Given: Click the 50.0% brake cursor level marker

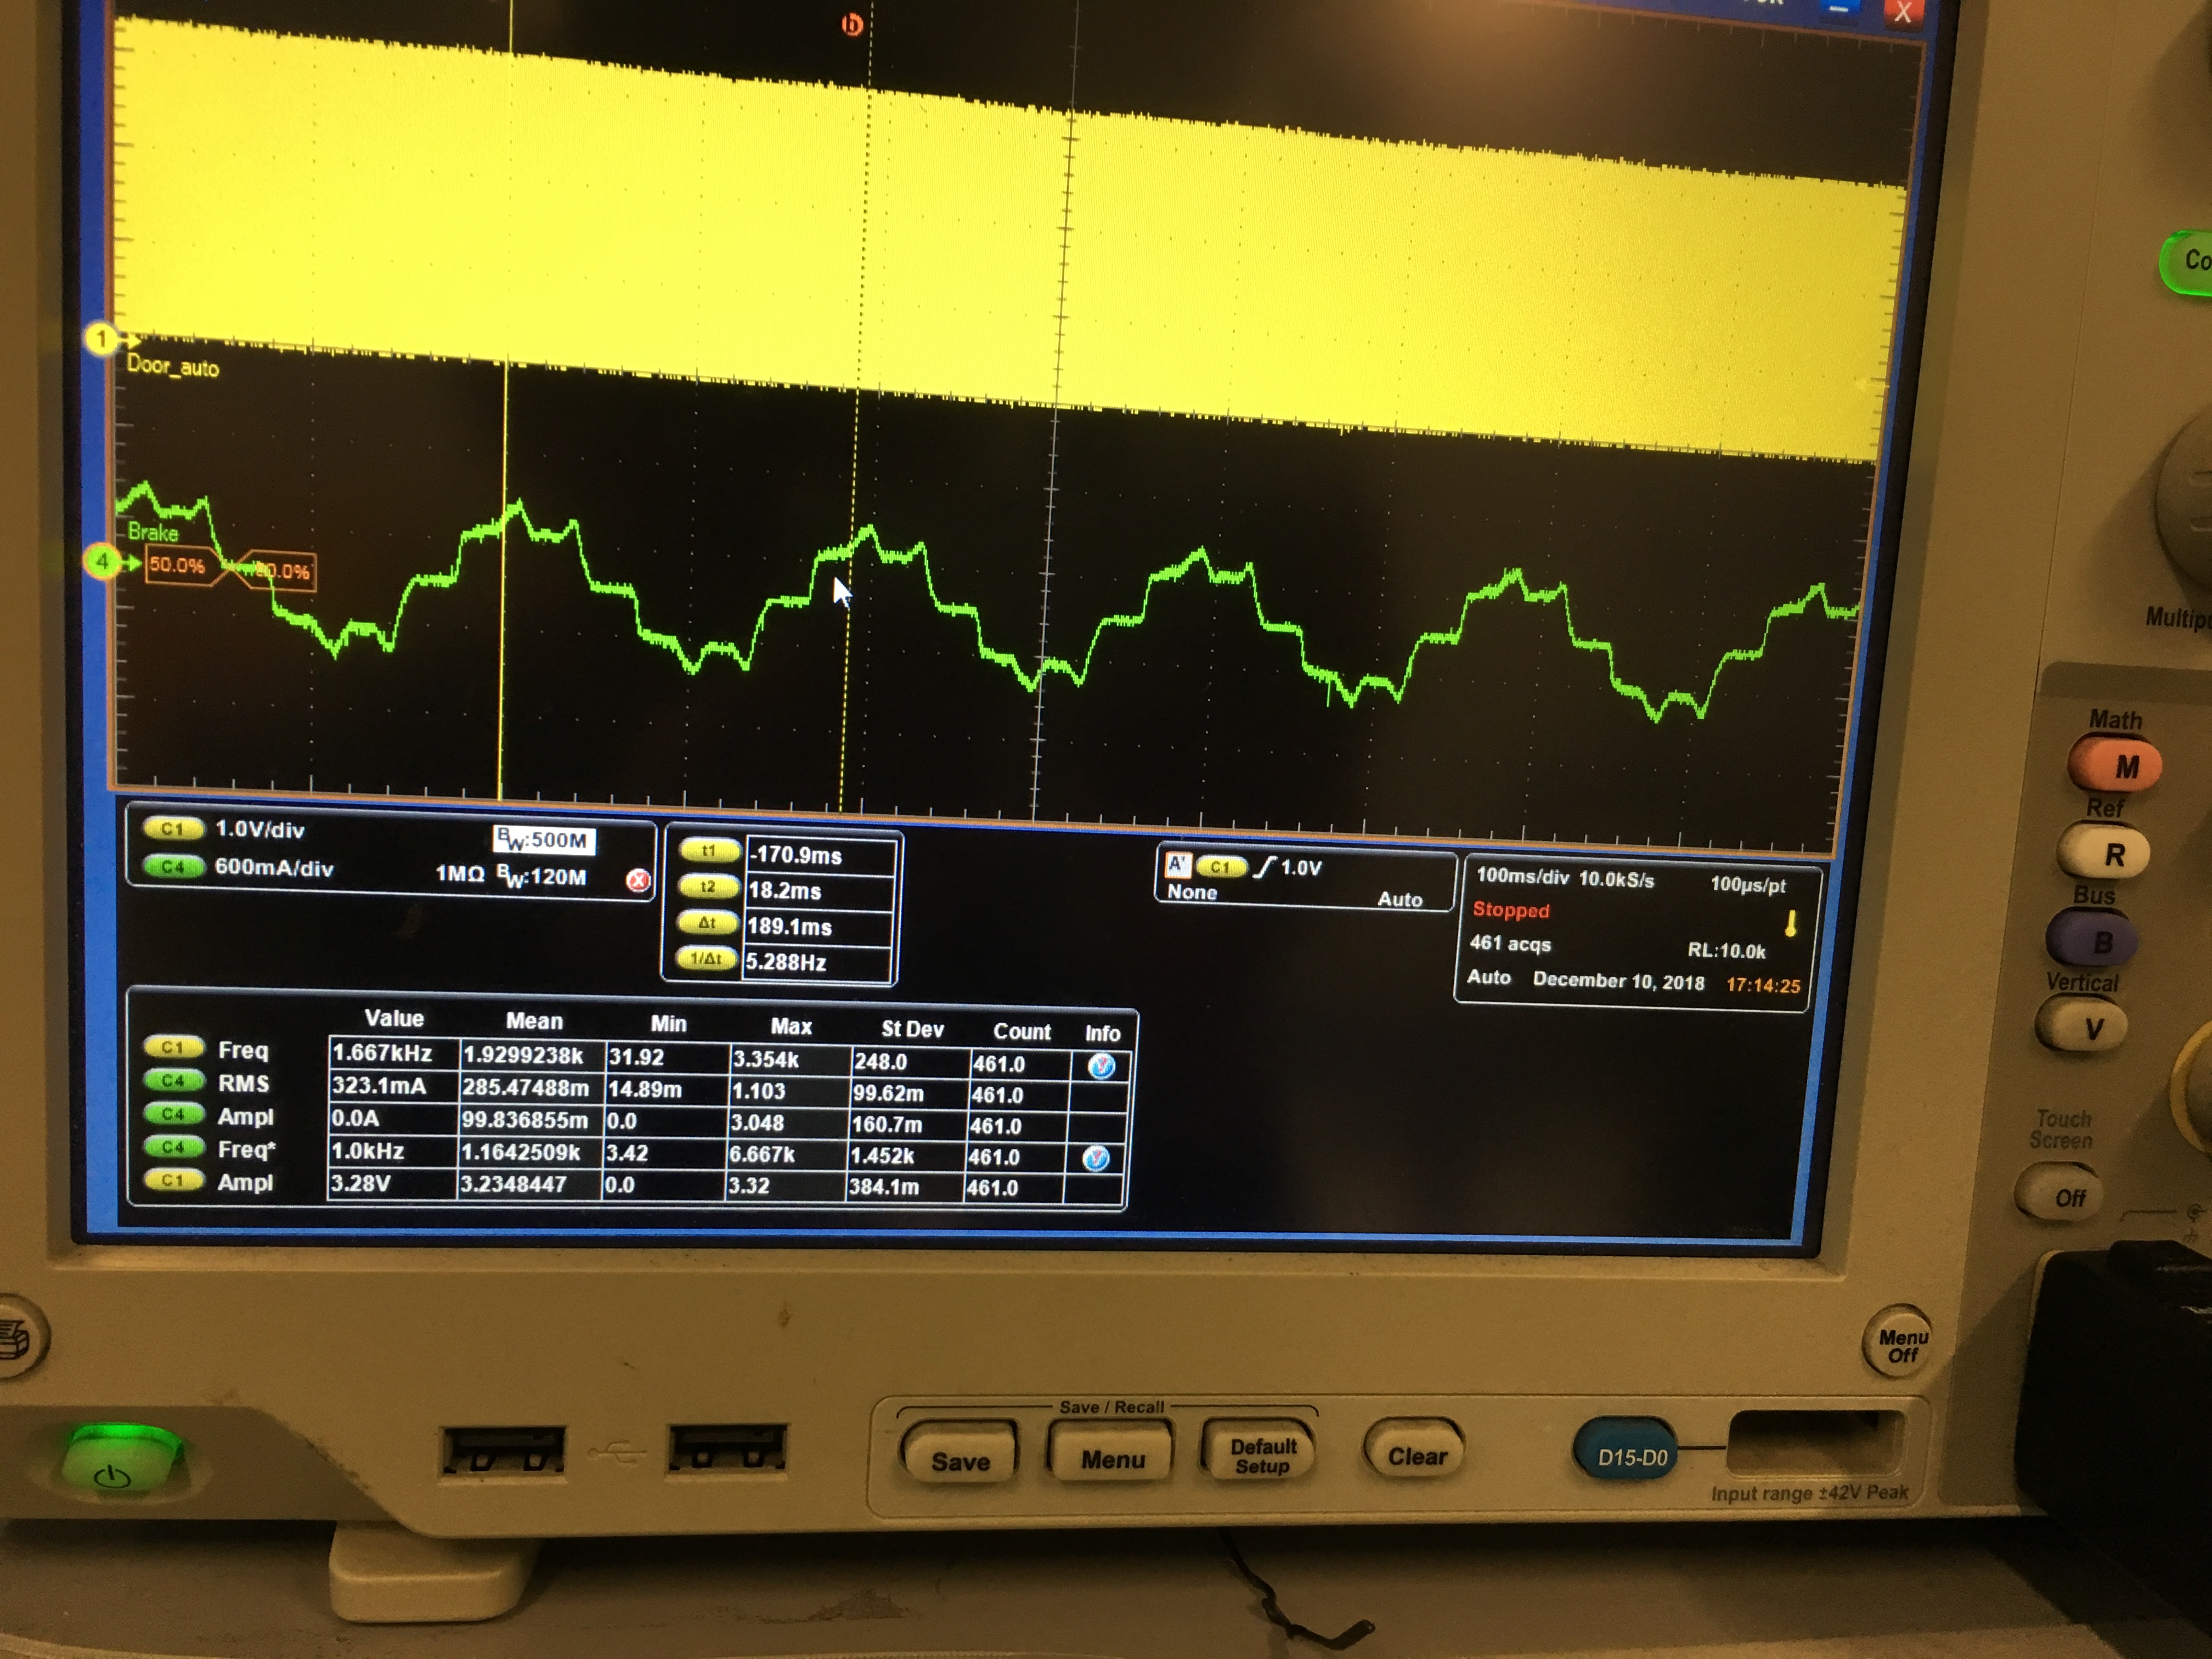Looking at the screenshot, I should [x=178, y=566].
